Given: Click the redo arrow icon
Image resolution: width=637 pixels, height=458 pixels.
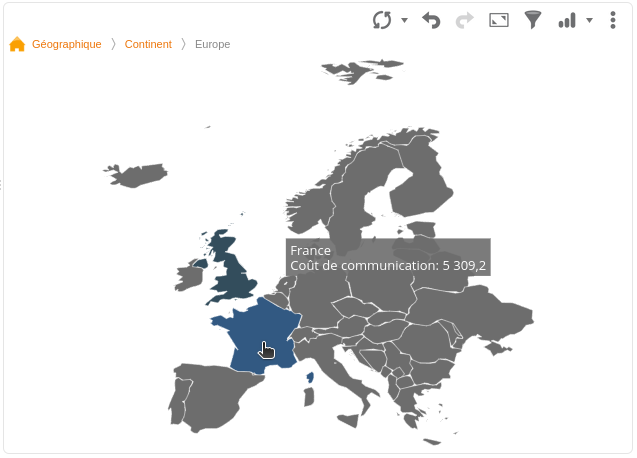Looking at the screenshot, I should (x=464, y=20).
